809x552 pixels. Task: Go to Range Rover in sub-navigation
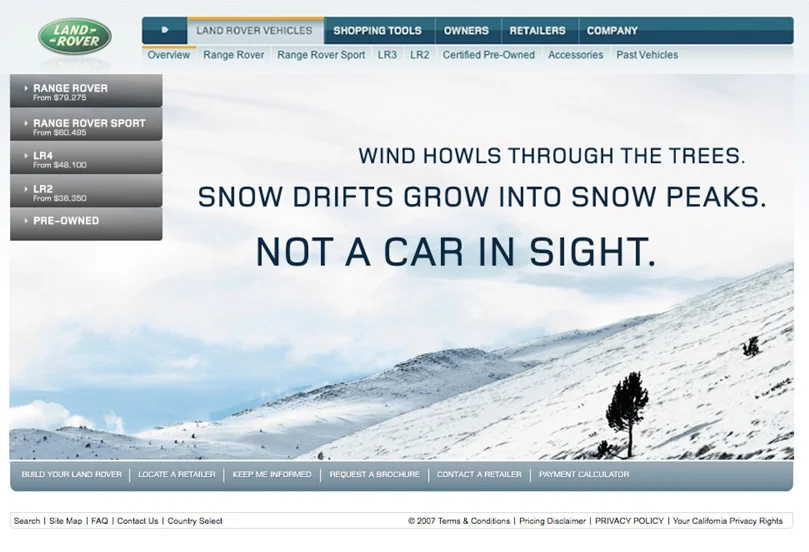(x=234, y=55)
